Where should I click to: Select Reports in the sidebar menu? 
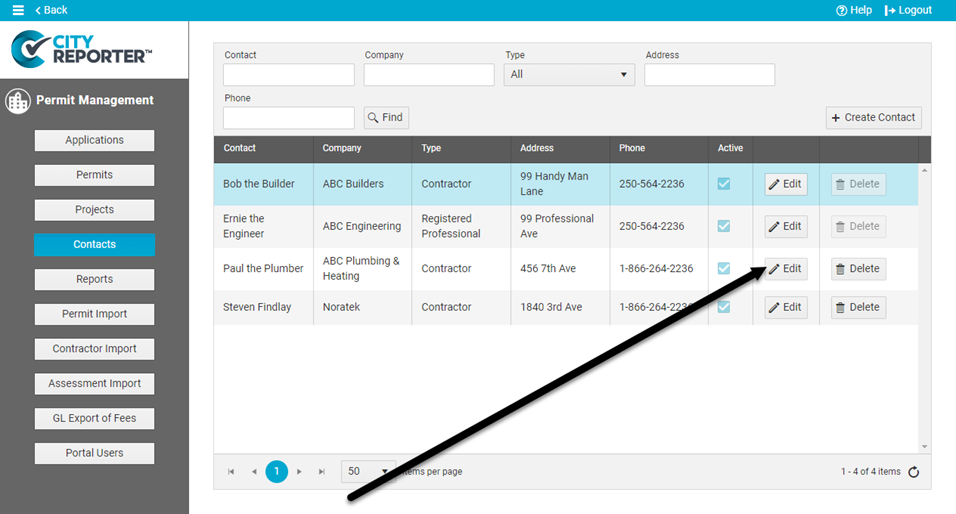[94, 279]
